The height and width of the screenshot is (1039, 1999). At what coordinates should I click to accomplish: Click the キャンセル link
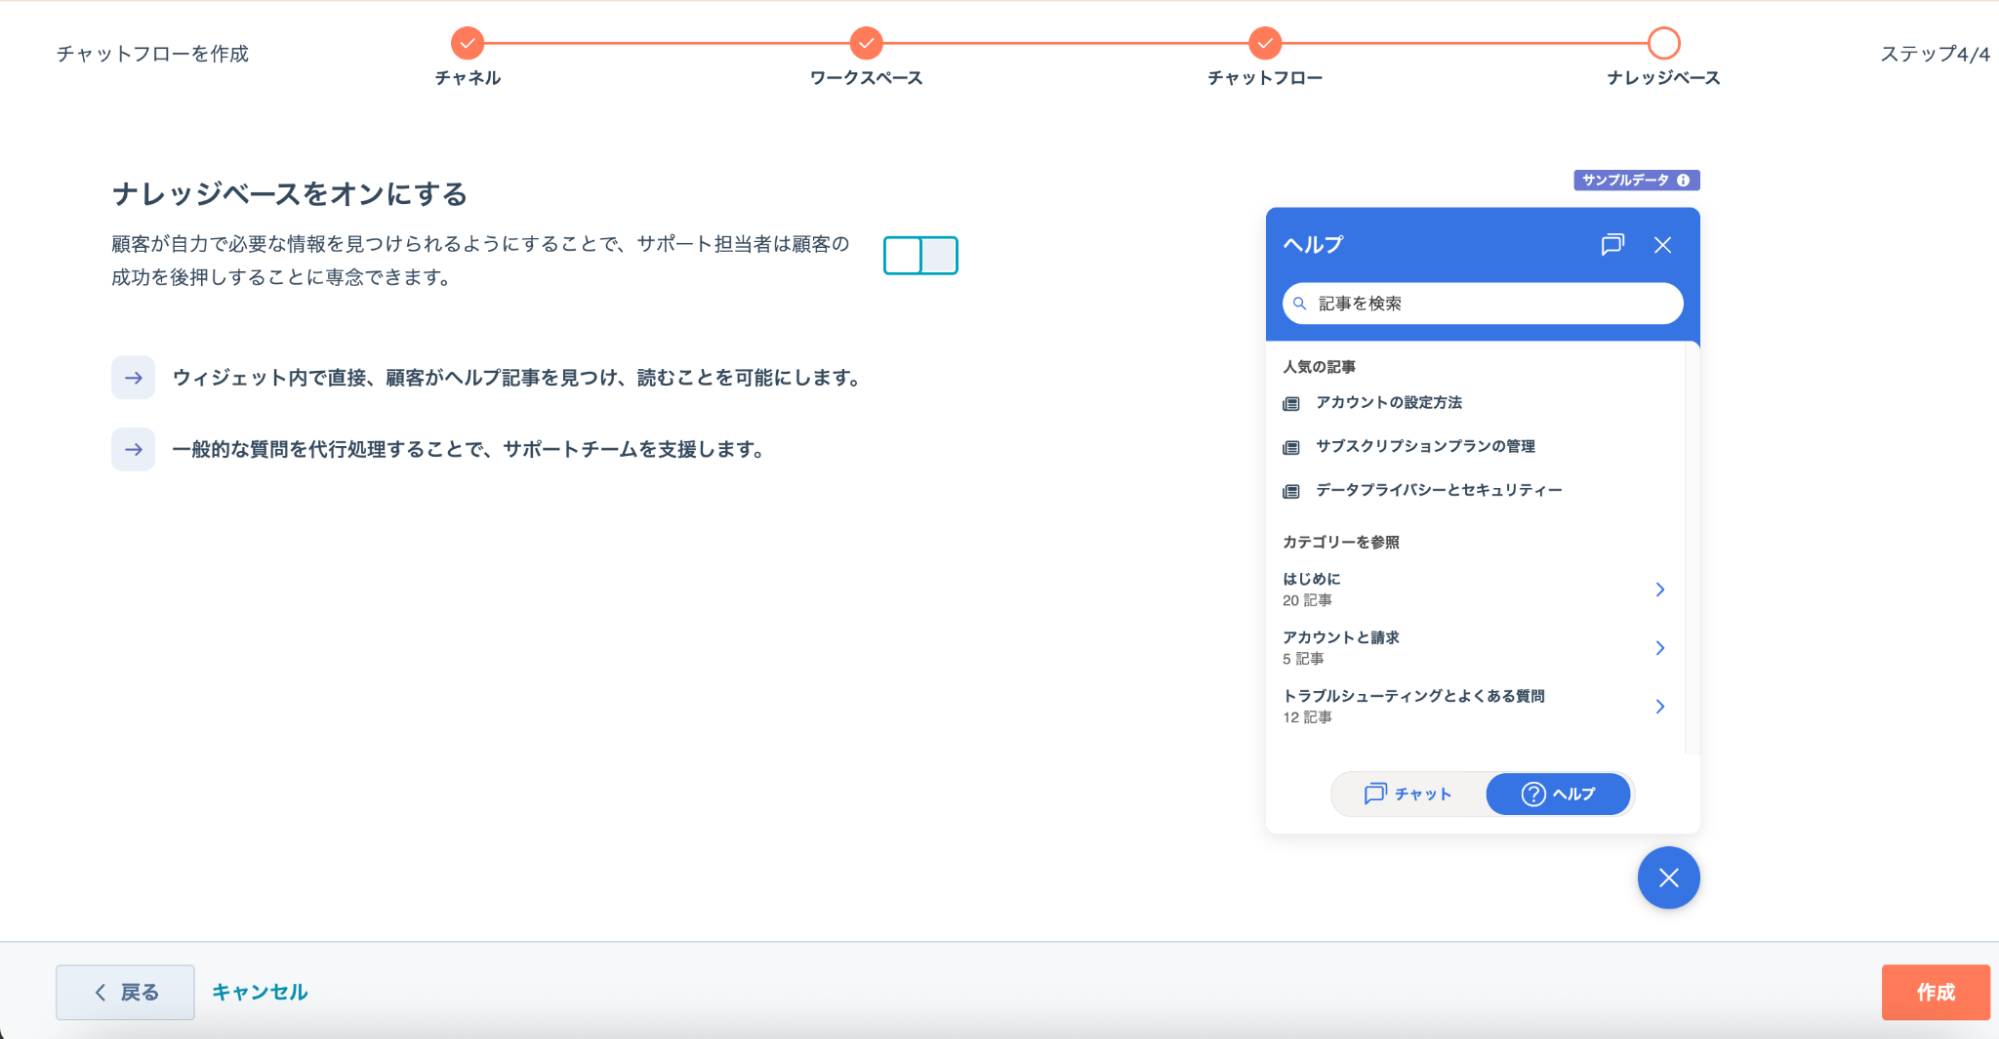pyautogui.click(x=260, y=992)
